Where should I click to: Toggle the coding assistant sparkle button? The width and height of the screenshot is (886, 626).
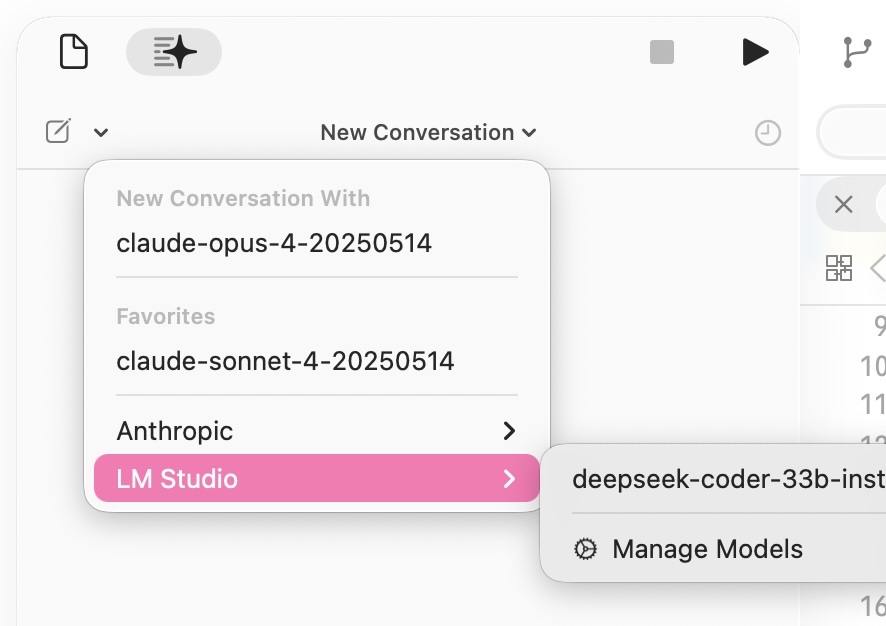click(x=174, y=52)
